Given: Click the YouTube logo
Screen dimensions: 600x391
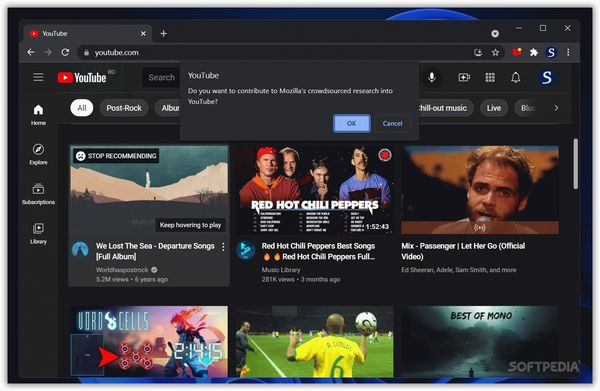Looking at the screenshot, I should coord(82,78).
